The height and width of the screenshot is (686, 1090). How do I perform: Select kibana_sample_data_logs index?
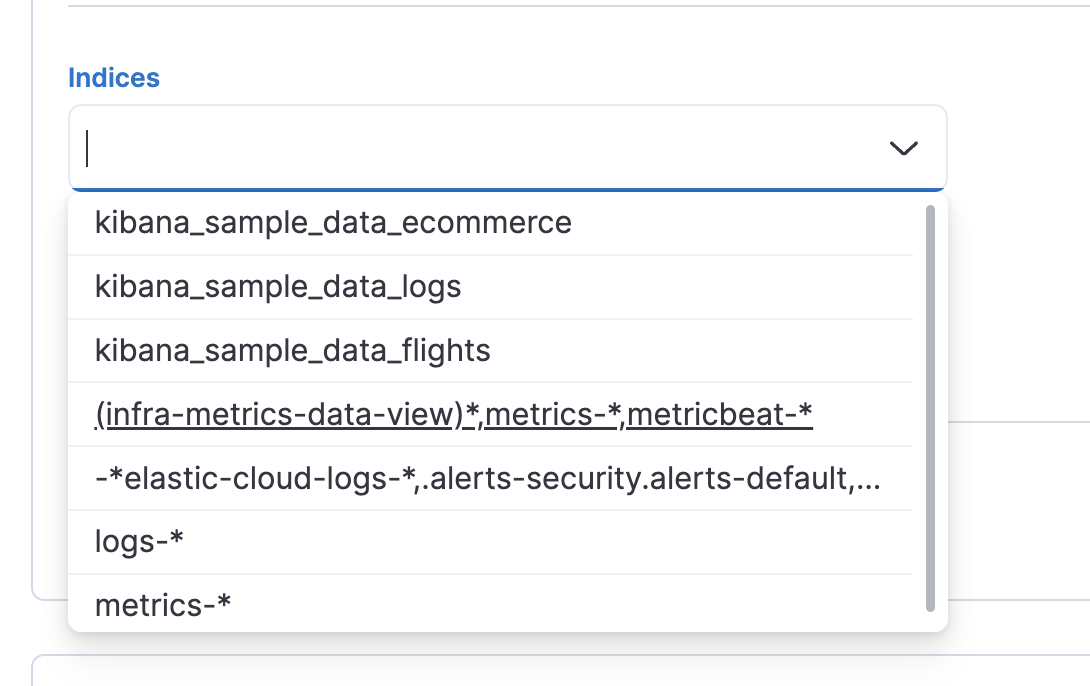276,286
